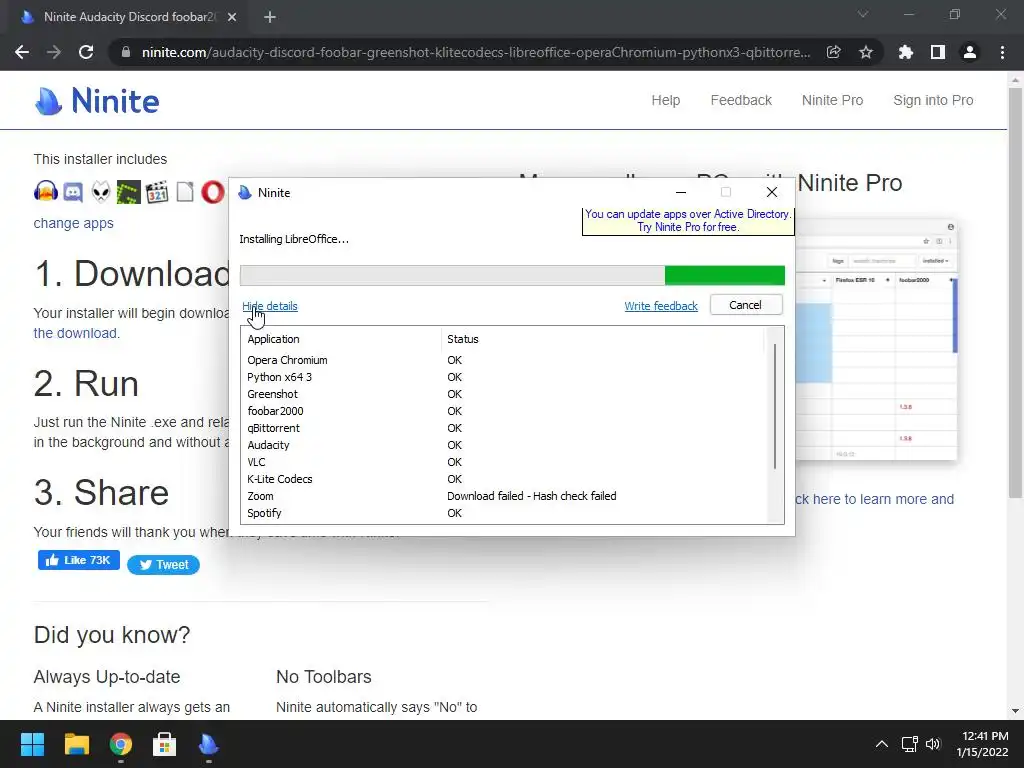
Task: Click the share page icon in address bar
Action: tap(833, 52)
